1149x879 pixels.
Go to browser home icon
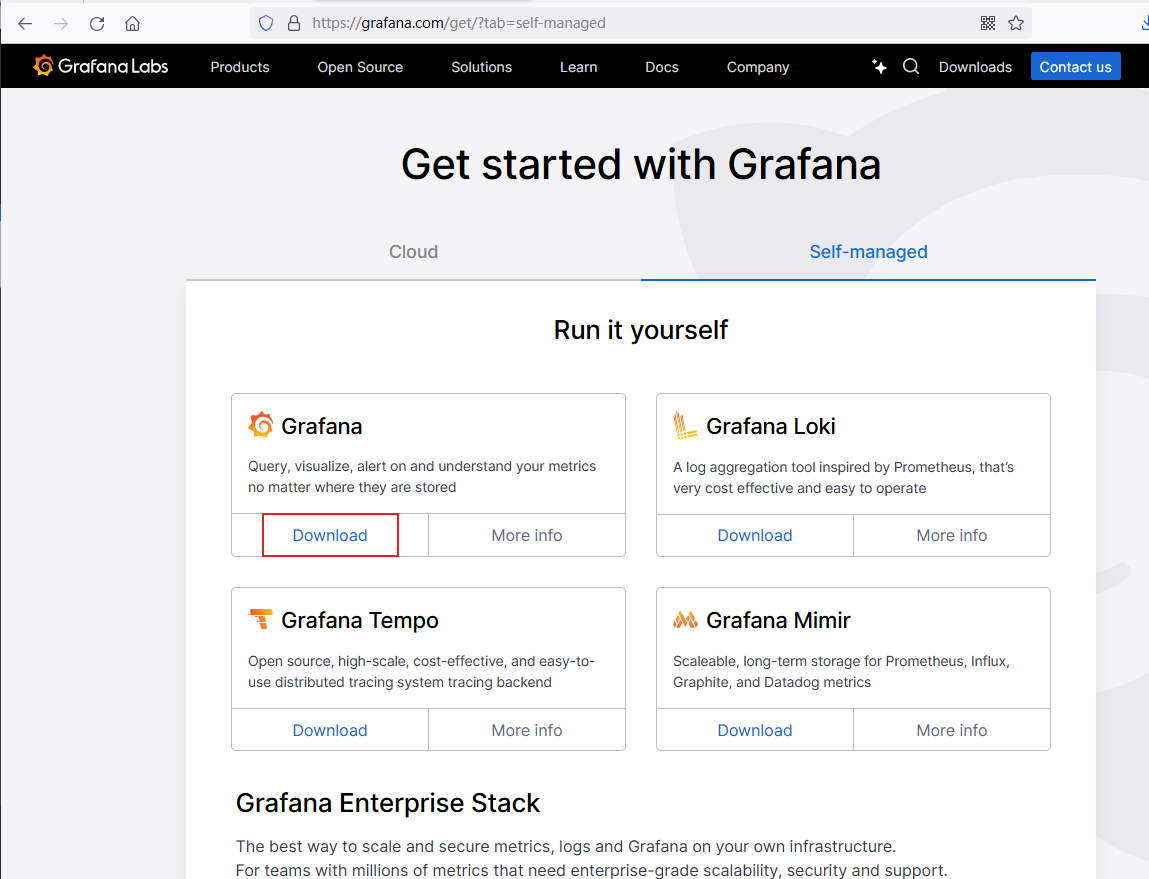tap(132, 23)
